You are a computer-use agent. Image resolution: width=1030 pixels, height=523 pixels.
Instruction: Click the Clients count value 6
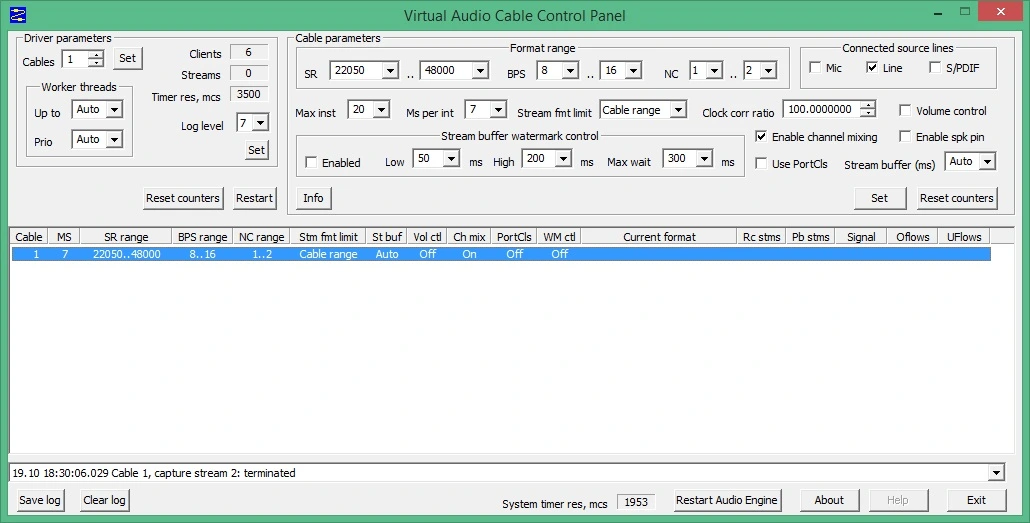tap(249, 53)
